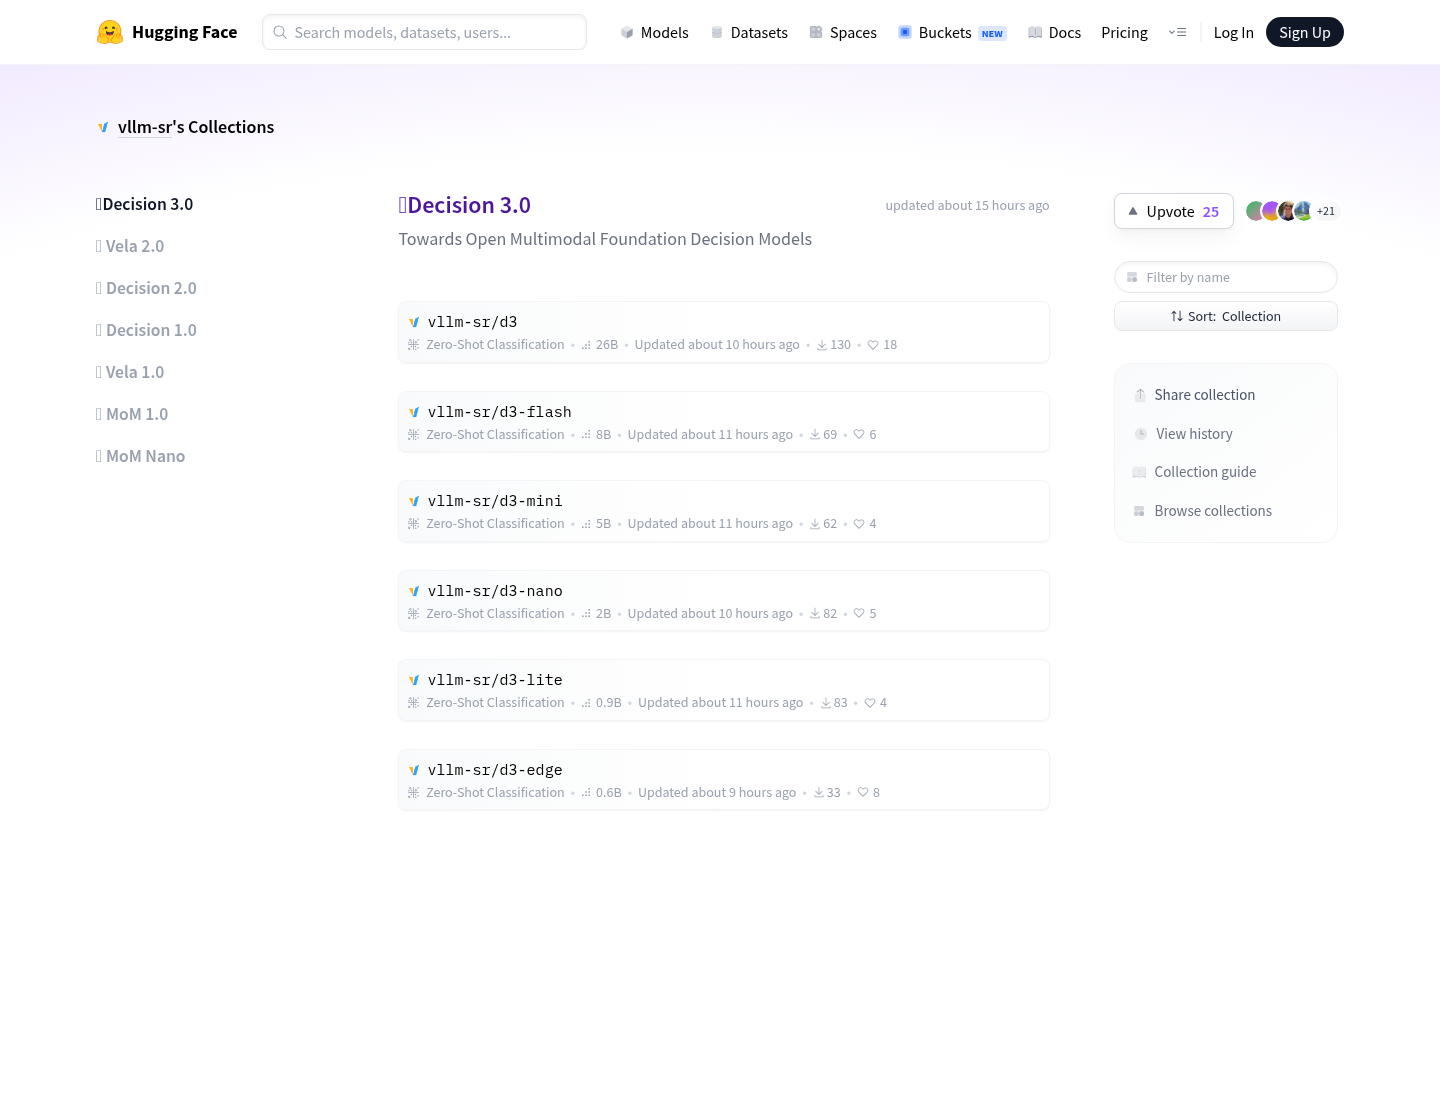Select MoM 1.0 collection in sidebar

coord(132,414)
